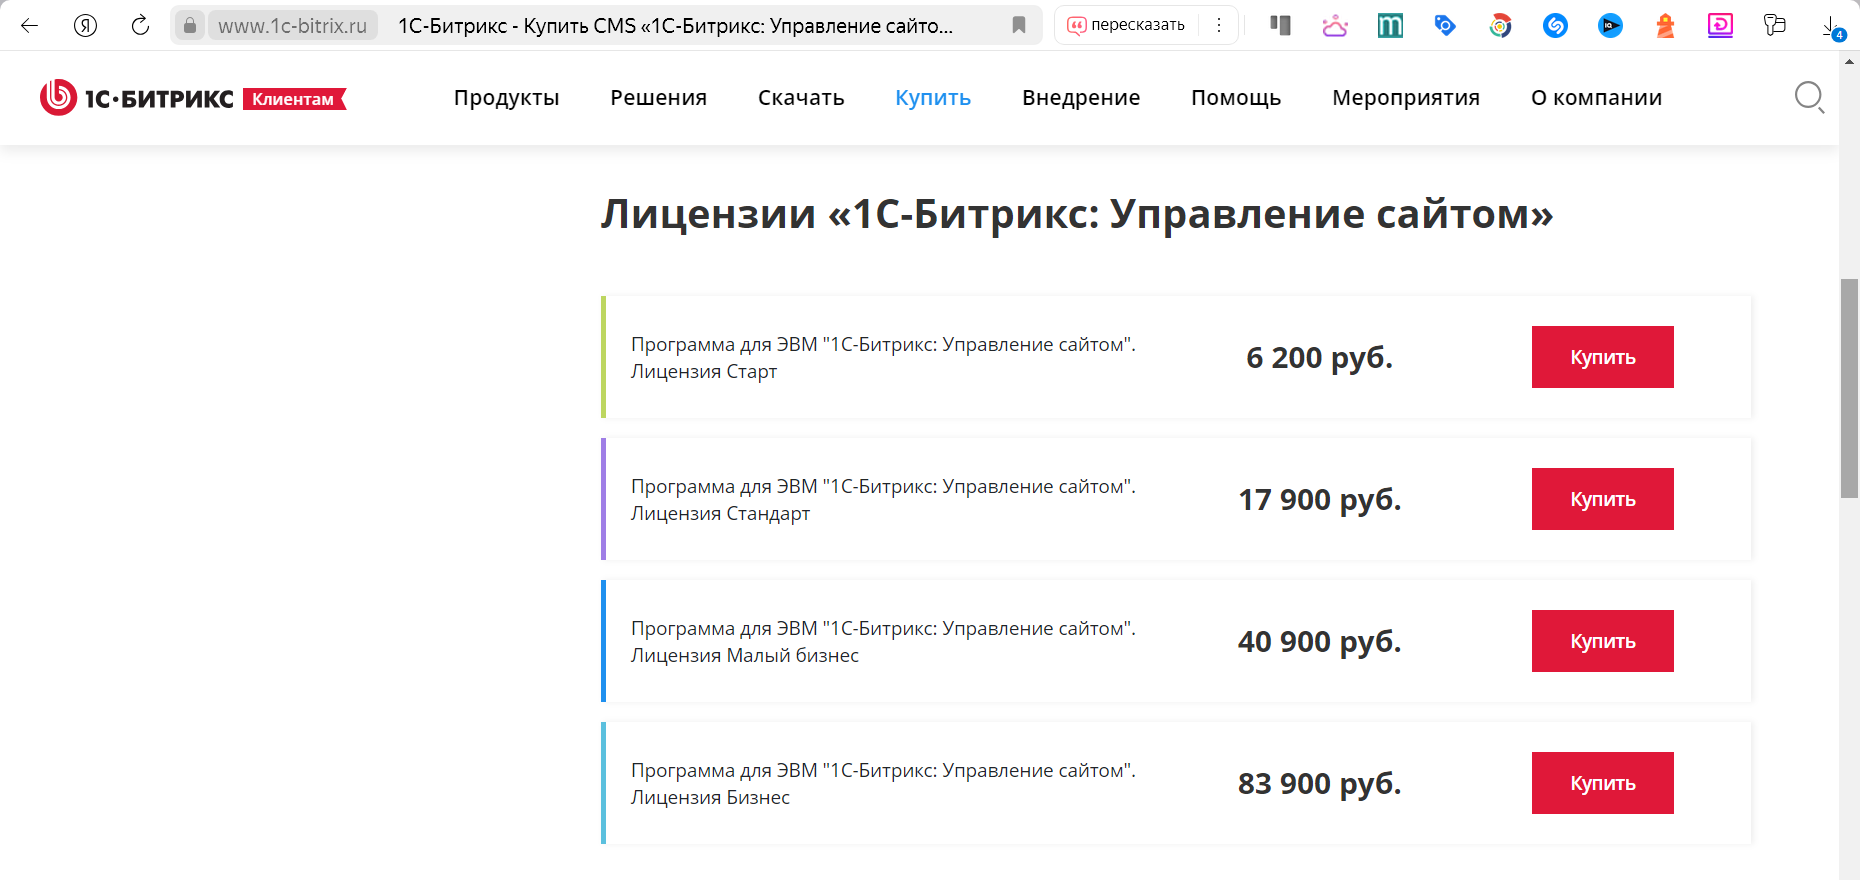Bookmark this page with the bookmark icon
The width and height of the screenshot is (1860, 880).
pos(1019,25)
